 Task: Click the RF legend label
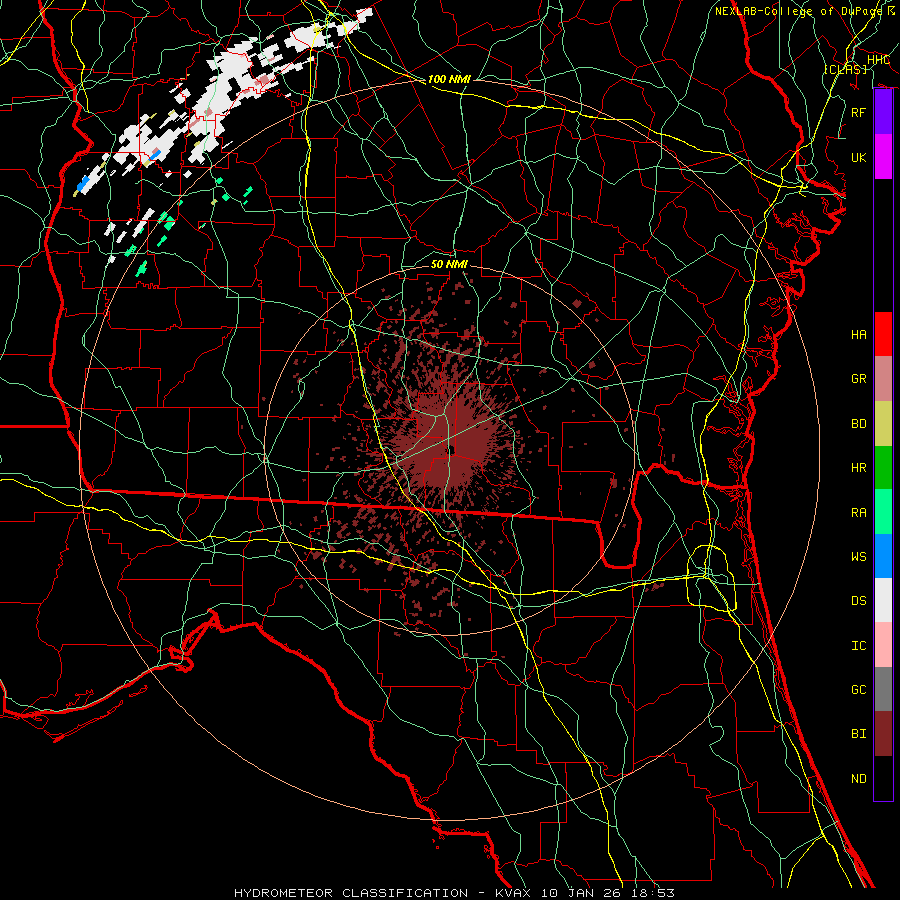pyautogui.click(x=859, y=112)
